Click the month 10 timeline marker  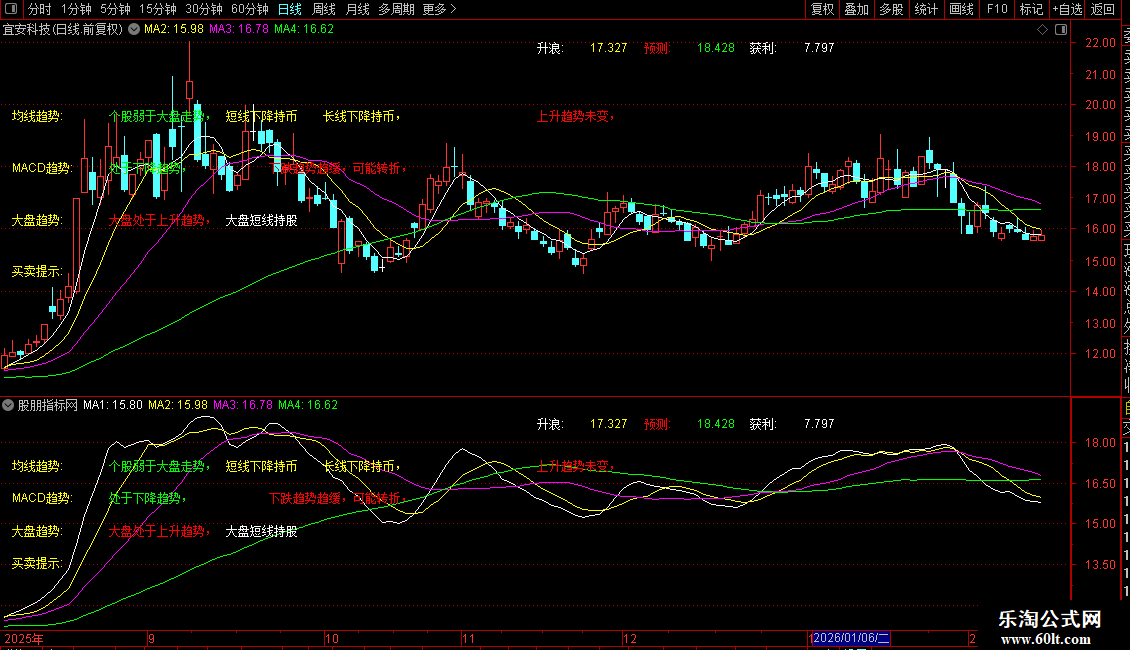click(332, 638)
